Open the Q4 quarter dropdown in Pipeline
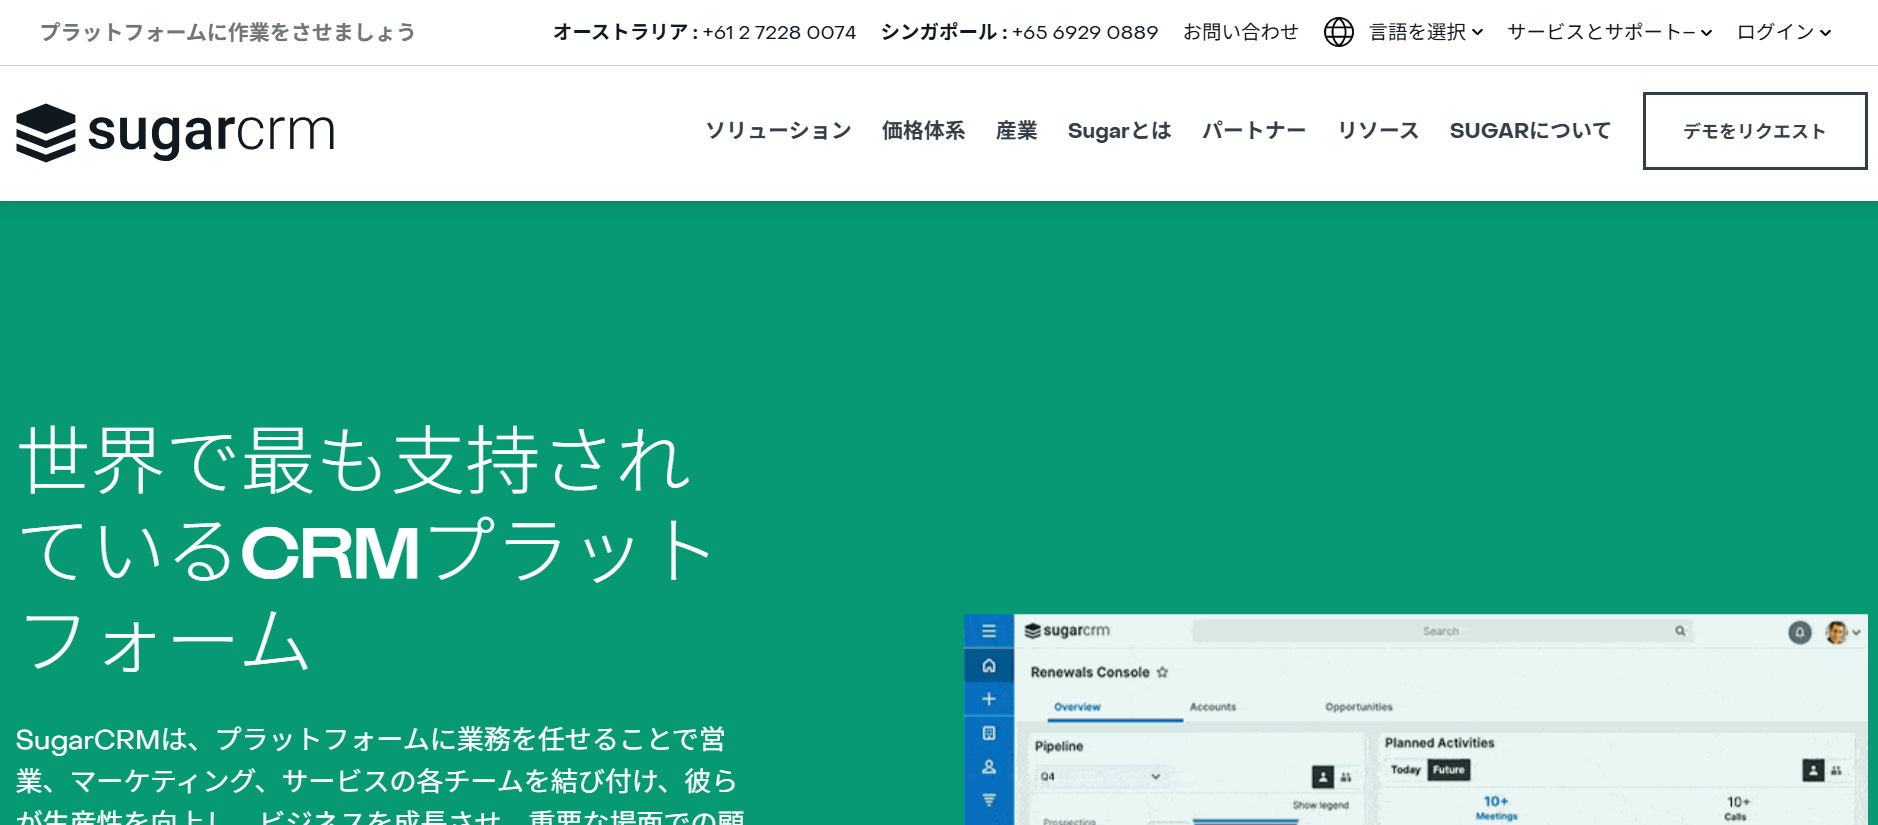The height and width of the screenshot is (825, 1878). point(1101,776)
